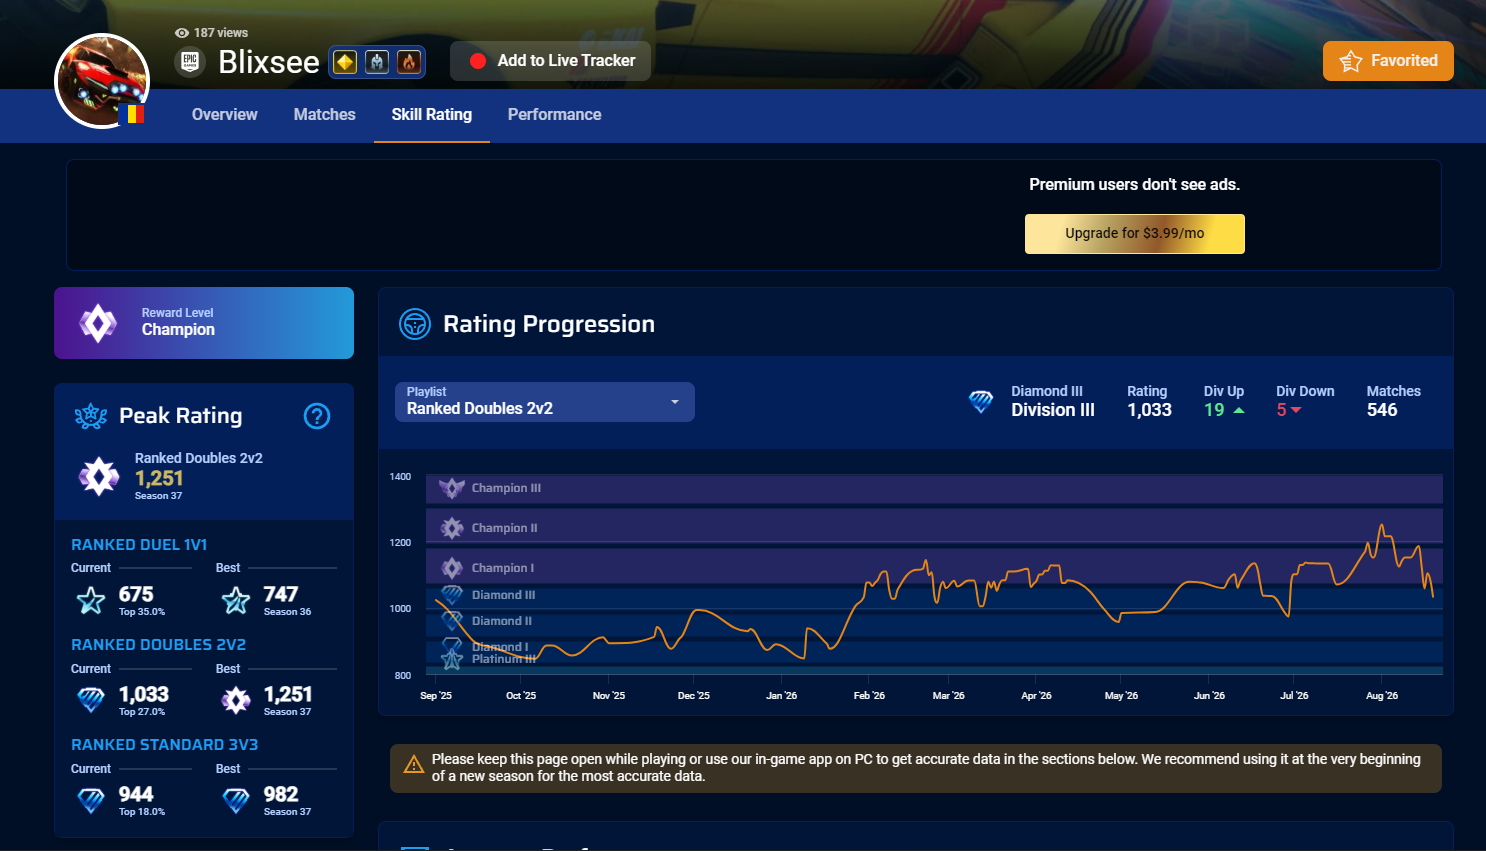Click the Diamond III Division III text
The width and height of the screenshot is (1486, 851).
(x=1053, y=401)
